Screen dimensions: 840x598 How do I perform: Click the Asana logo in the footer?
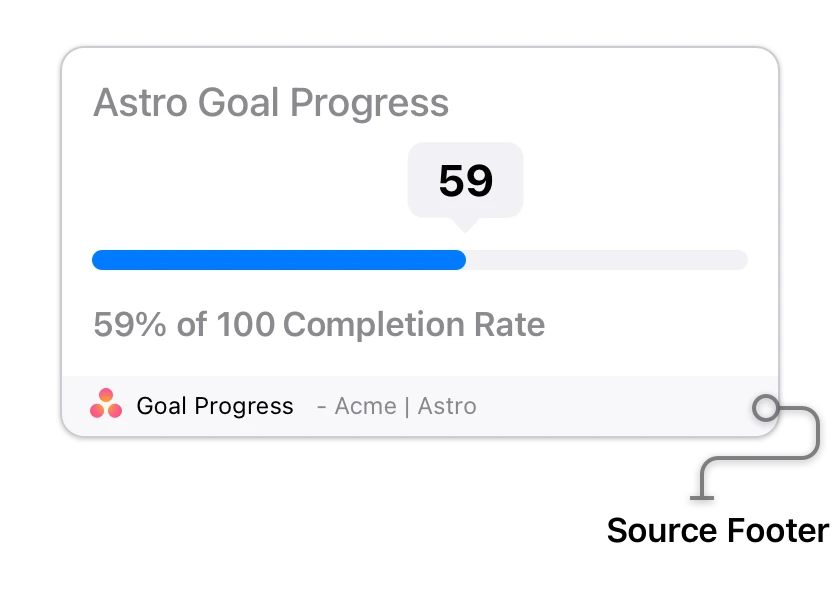point(106,403)
